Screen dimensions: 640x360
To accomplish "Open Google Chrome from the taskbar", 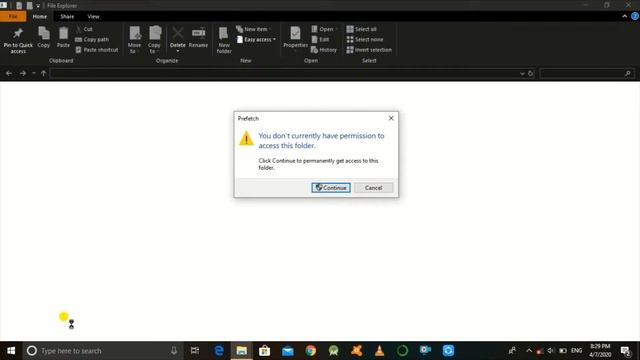I will tap(311, 351).
